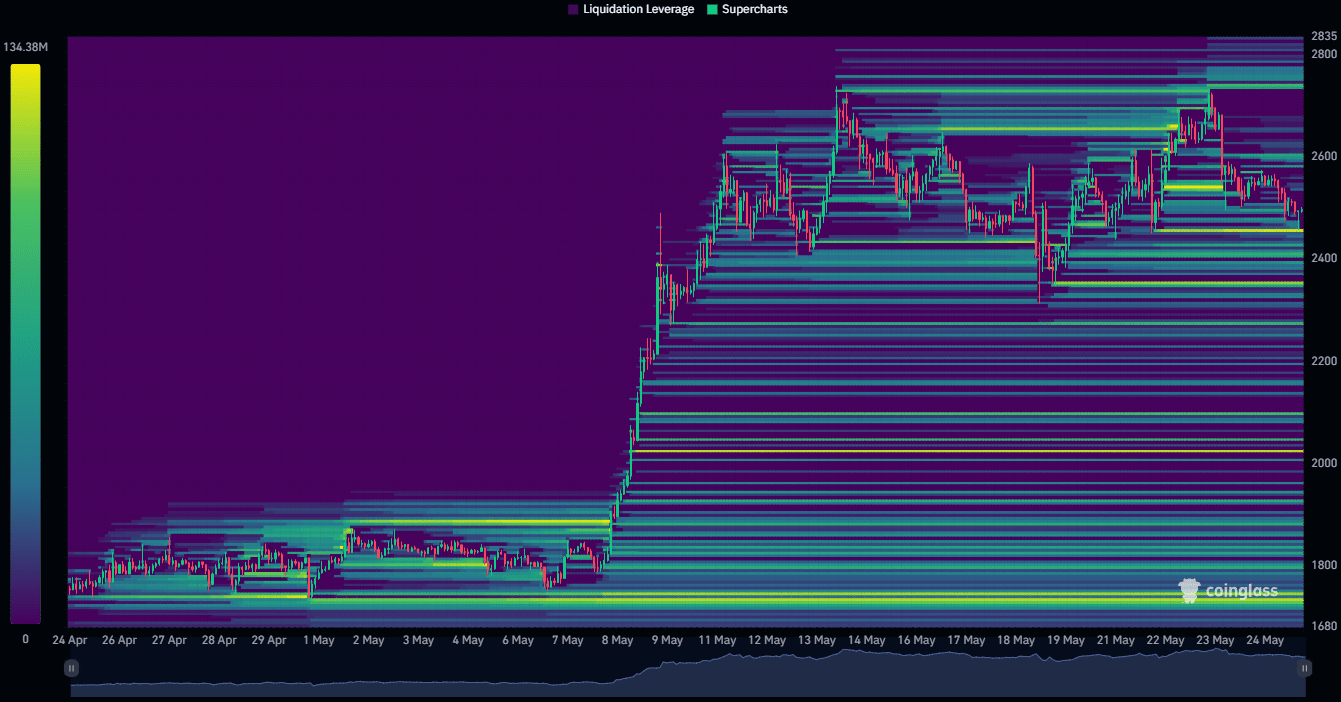Click the purple Liquidation Leverage legend swatch
Screen dimensions: 1341x702
(573, 9)
